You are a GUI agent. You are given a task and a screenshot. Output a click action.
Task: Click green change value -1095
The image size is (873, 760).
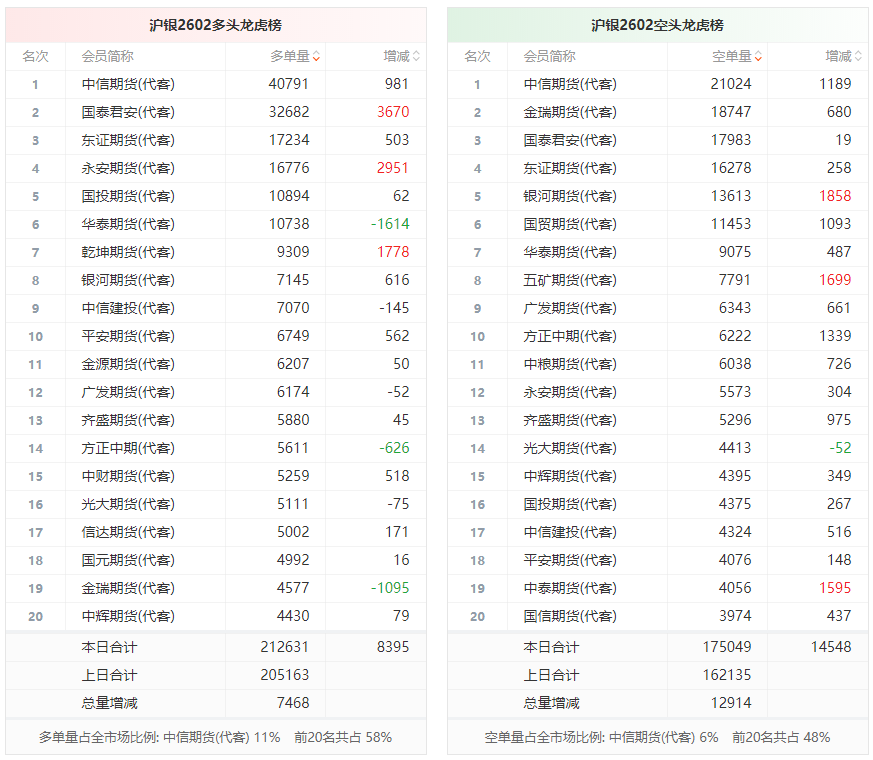[x=390, y=588]
